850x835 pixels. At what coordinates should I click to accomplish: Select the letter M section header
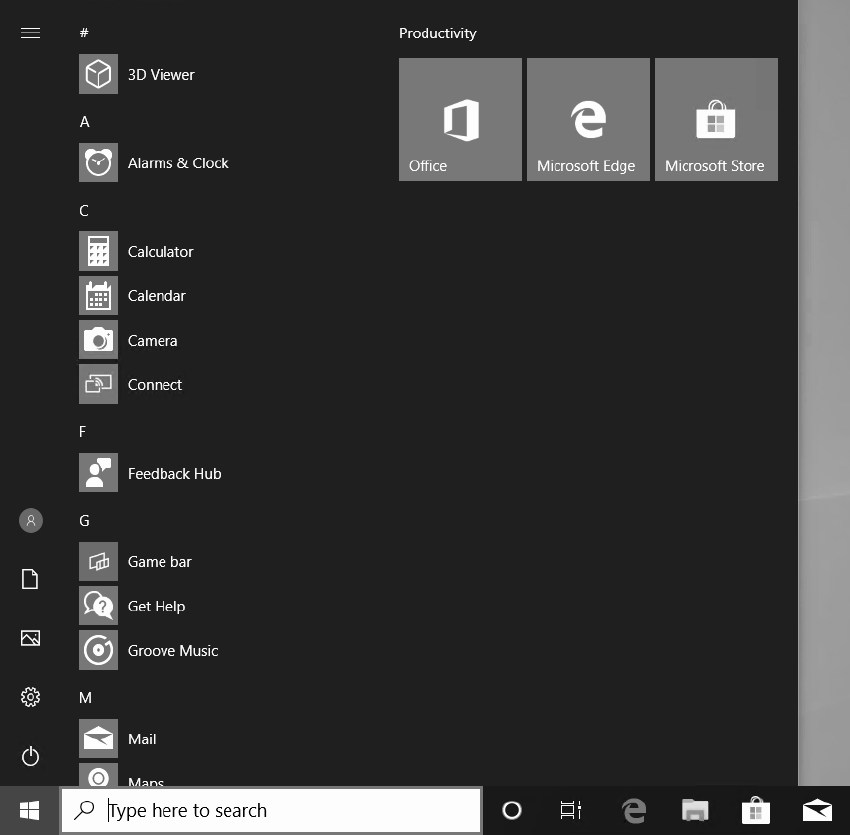pos(84,697)
